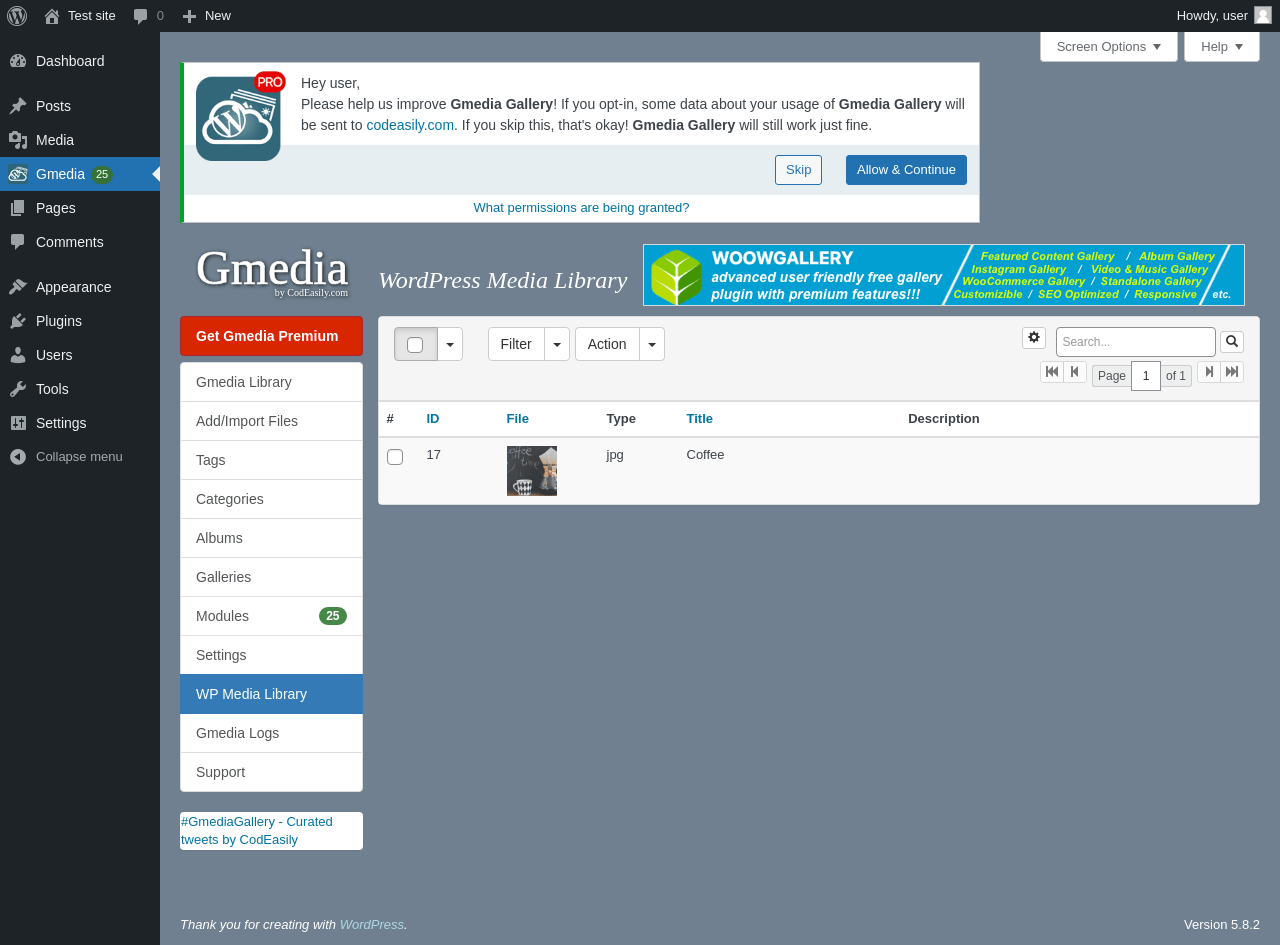Open the Gmedia Library tab
1280x945 pixels.
click(271, 382)
